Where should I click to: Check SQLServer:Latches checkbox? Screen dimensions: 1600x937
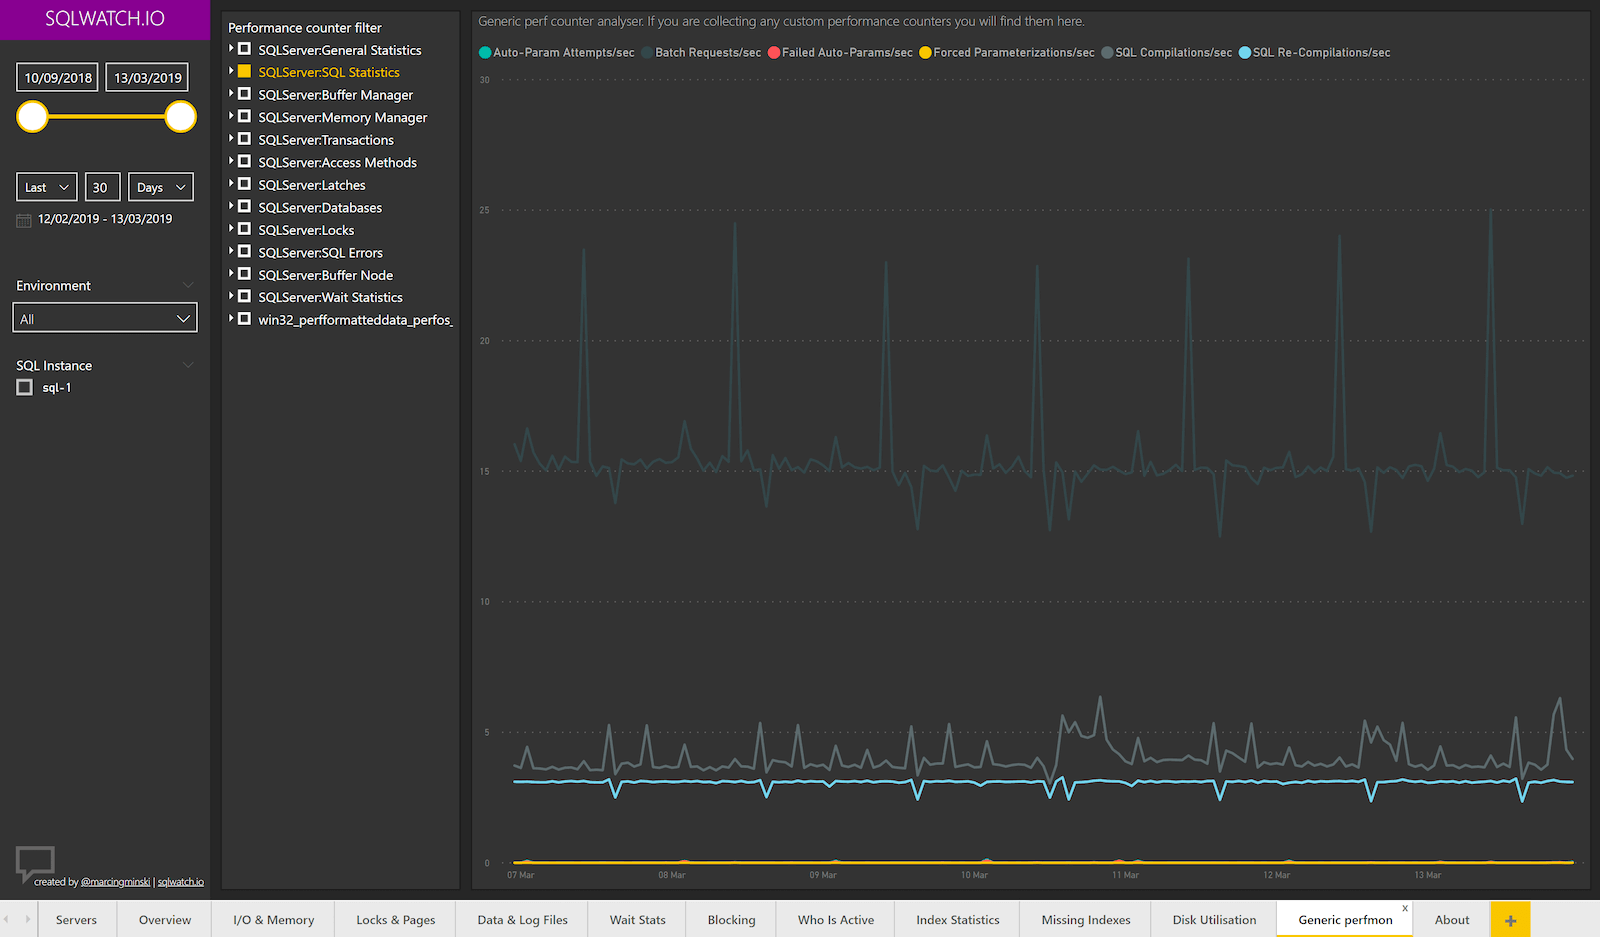point(244,184)
